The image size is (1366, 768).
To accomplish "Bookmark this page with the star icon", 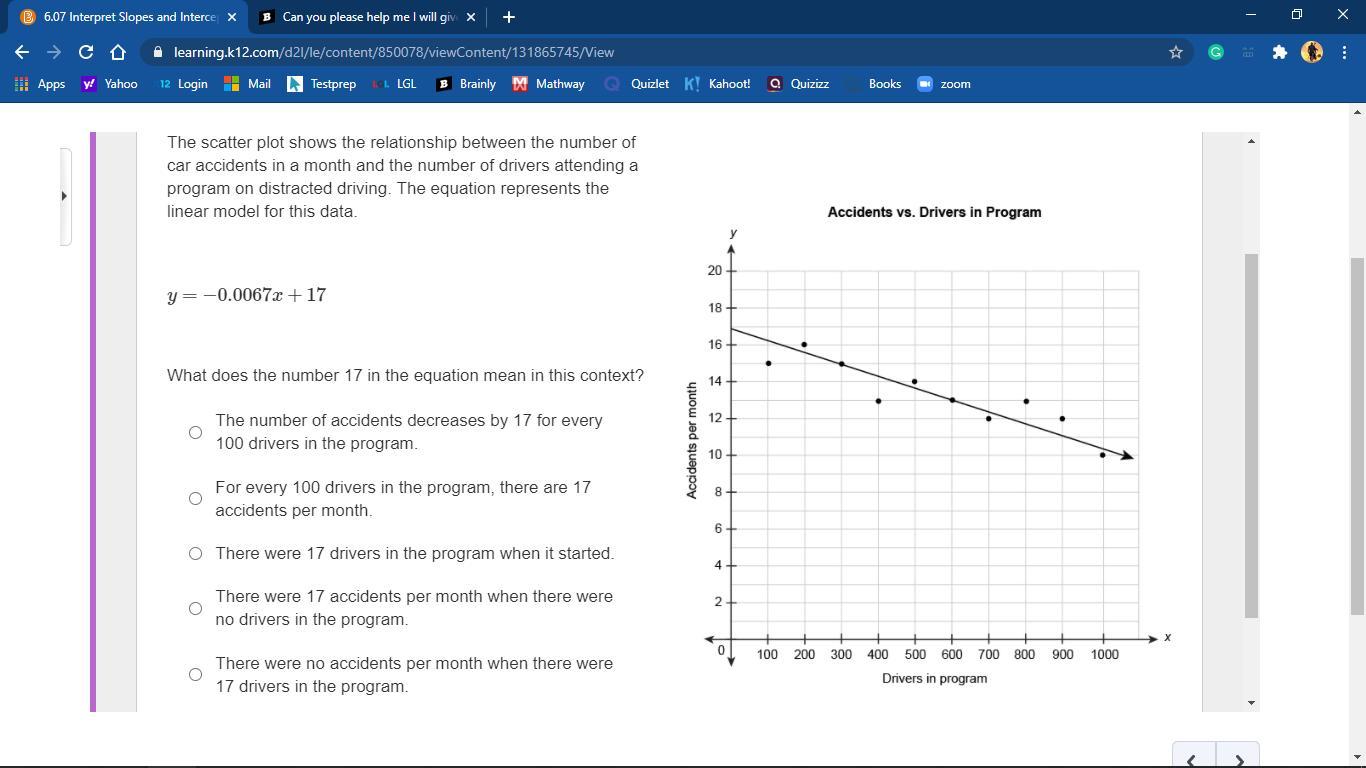I will (x=1175, y=52).
